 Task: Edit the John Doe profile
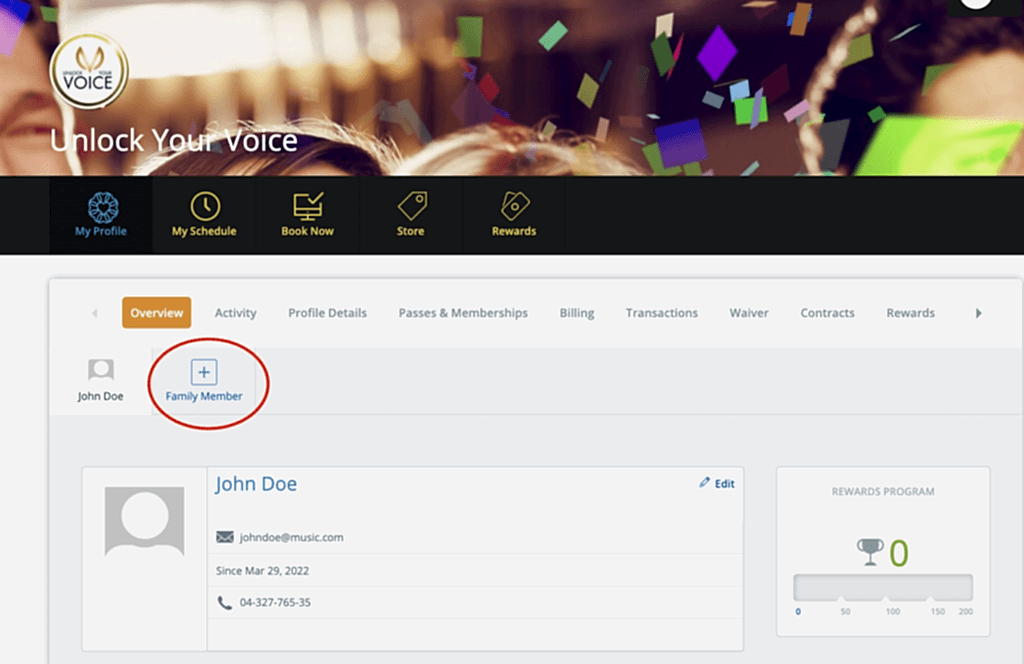[716, 483]
